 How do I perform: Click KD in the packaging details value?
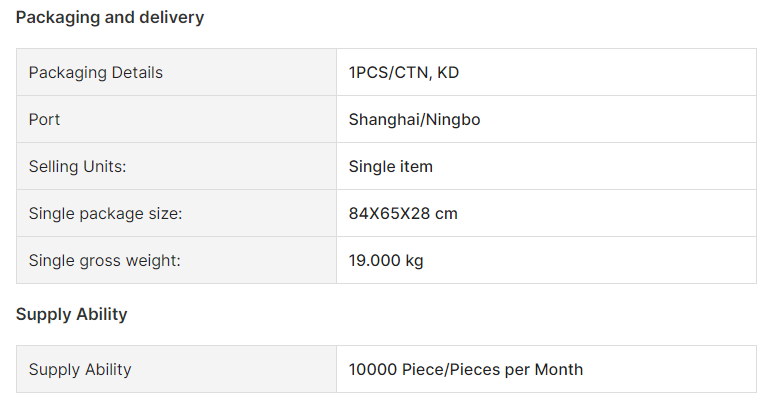448,72
